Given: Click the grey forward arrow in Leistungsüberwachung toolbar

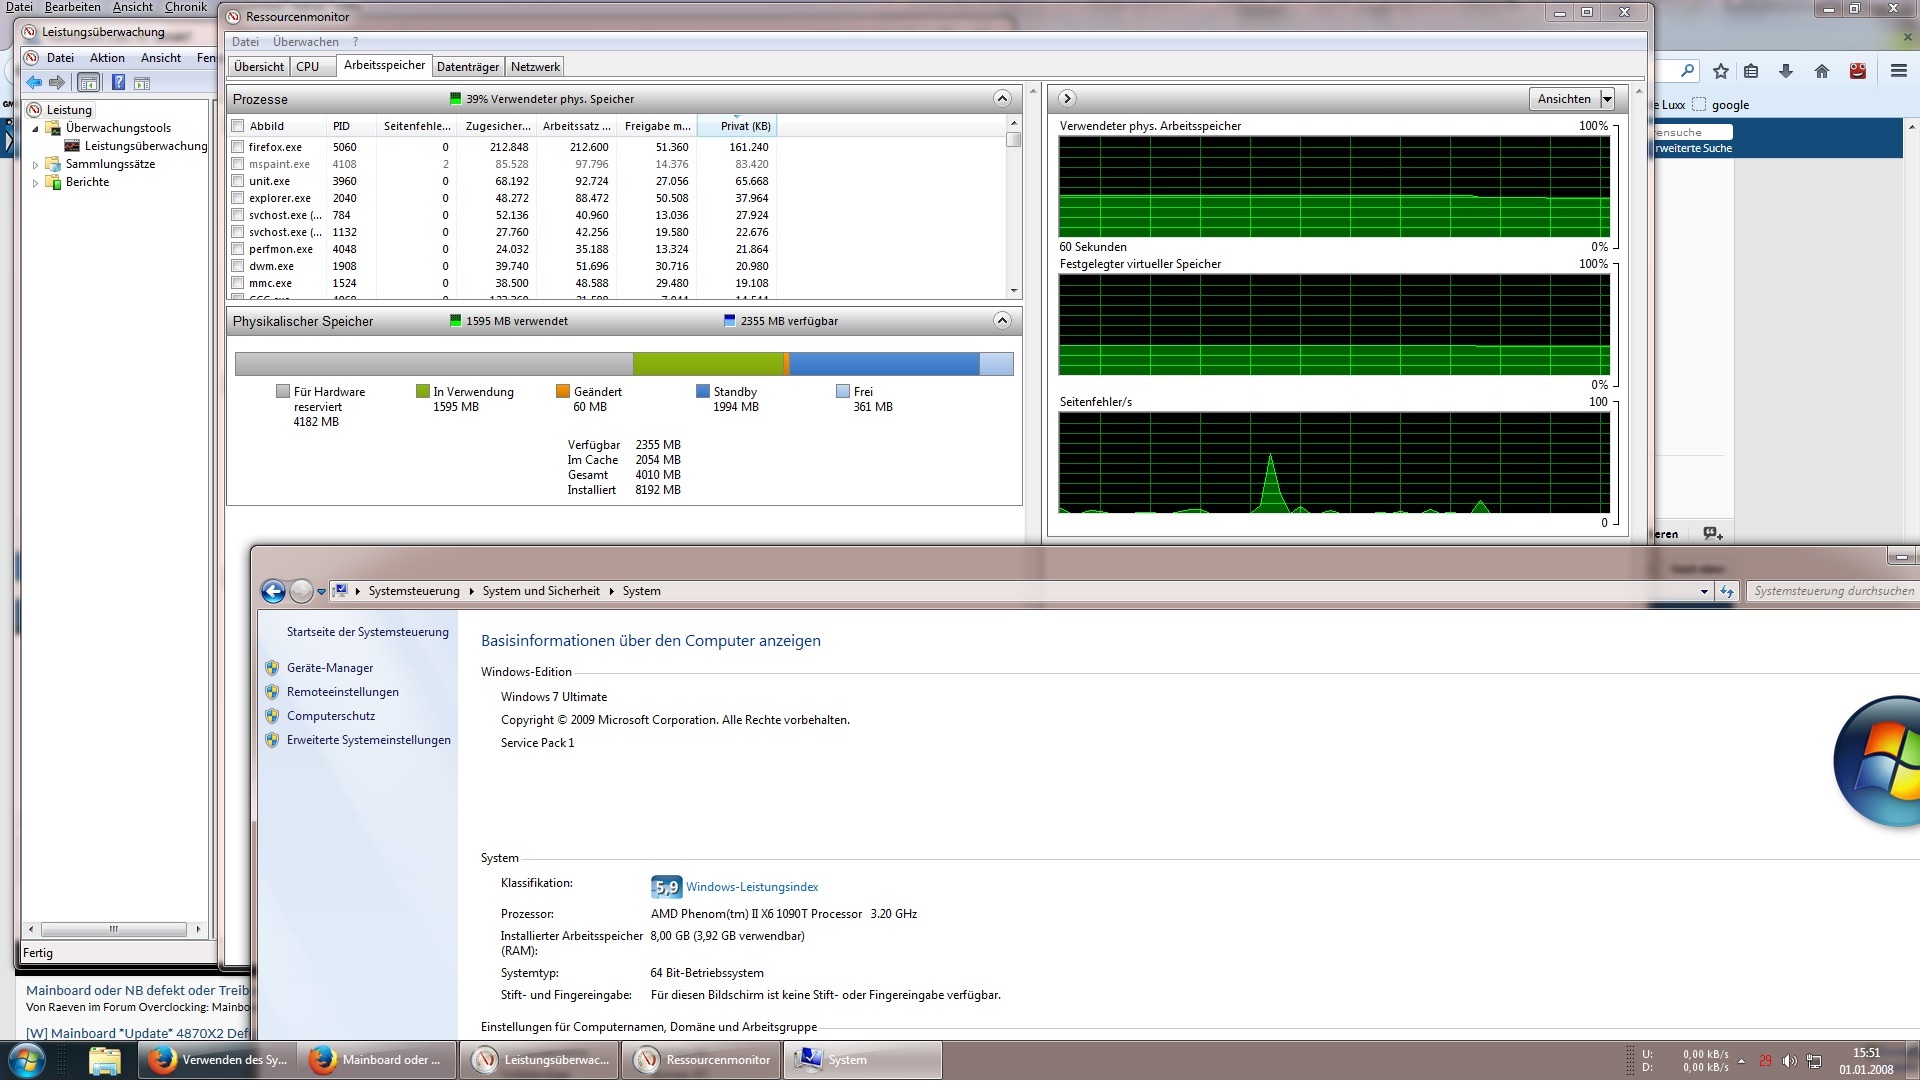Looking at the screenshot, I should click(x=57, y=82).
